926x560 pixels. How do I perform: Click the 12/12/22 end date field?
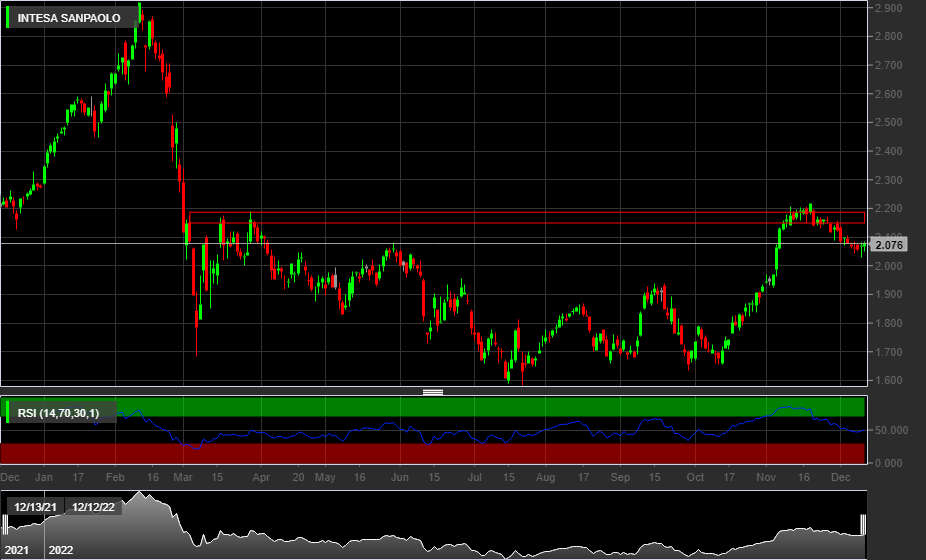click(93, 507)
